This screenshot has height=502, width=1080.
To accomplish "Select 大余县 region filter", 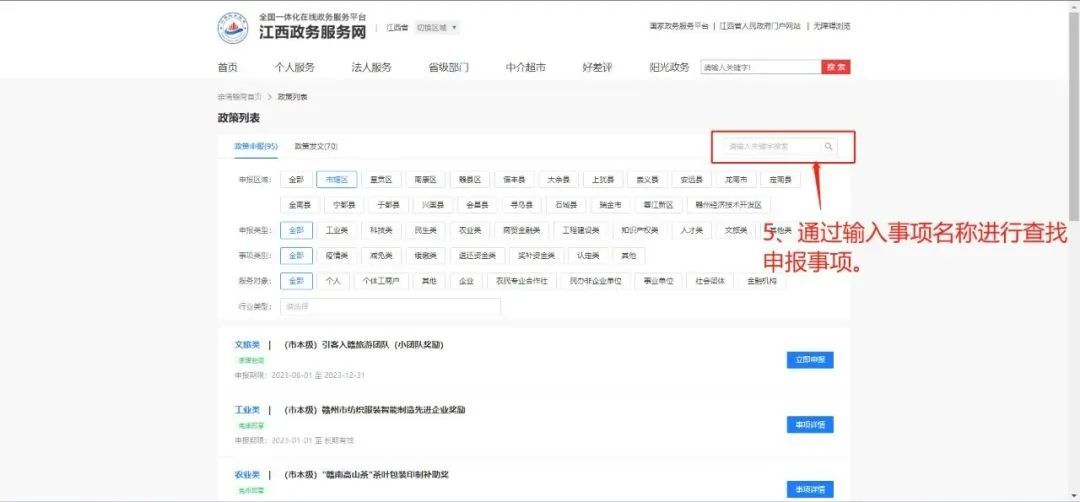I will (559, 180).
